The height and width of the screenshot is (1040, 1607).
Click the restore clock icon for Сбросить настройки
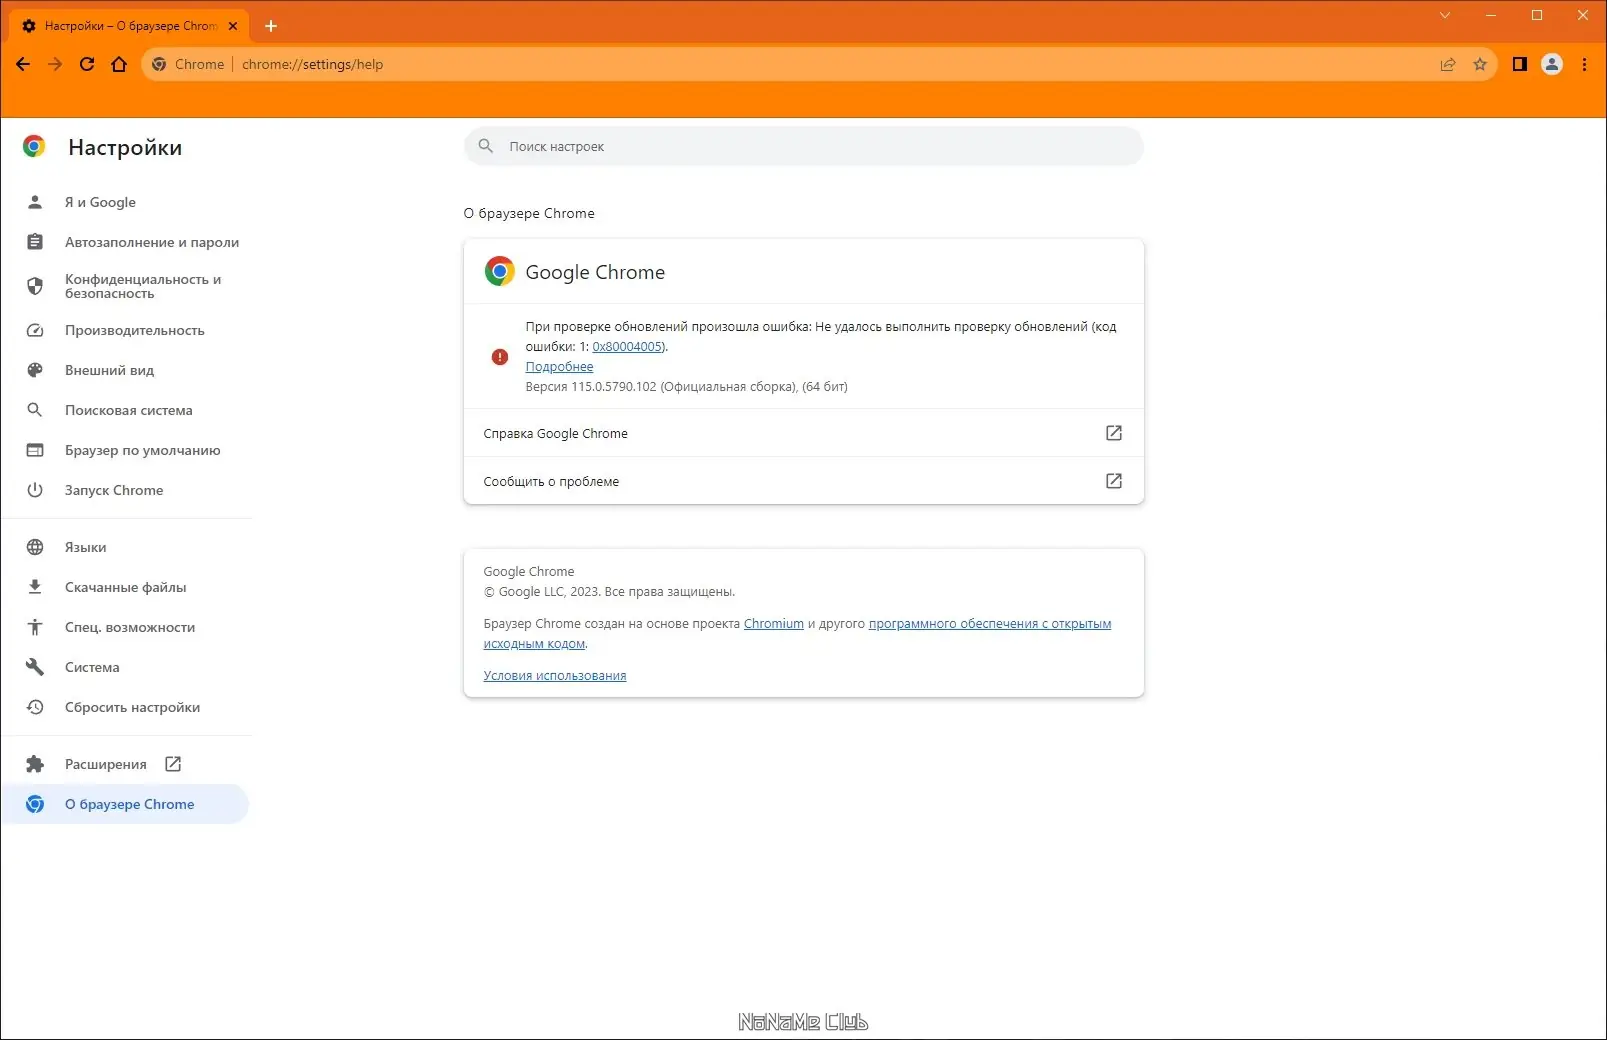[35, 707]
